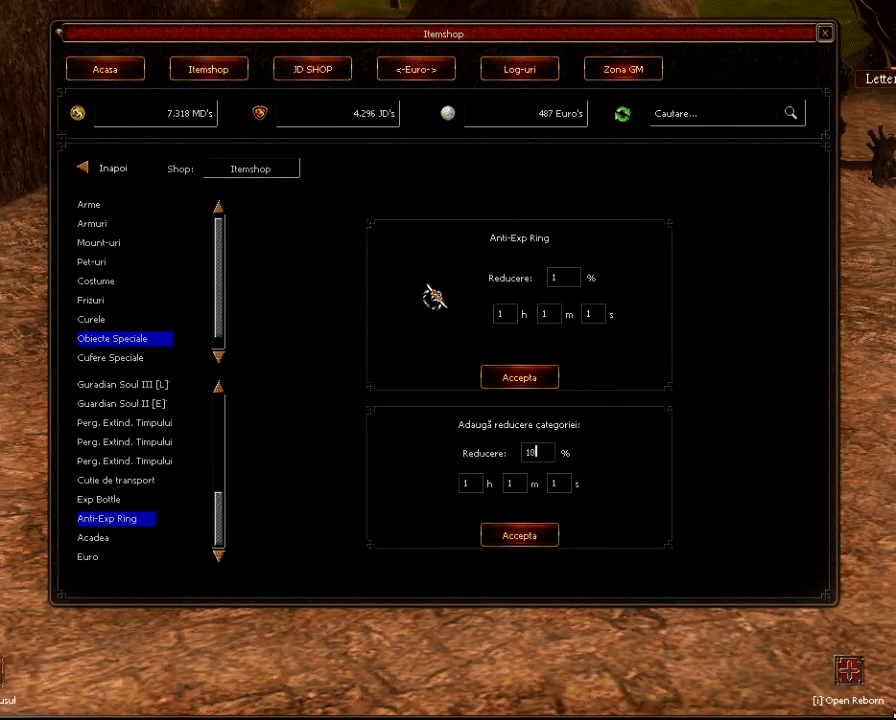The height and width of the screenshot is (720, 896).
Task: Click the JD shield currency icon
Action: coord(260,113)
